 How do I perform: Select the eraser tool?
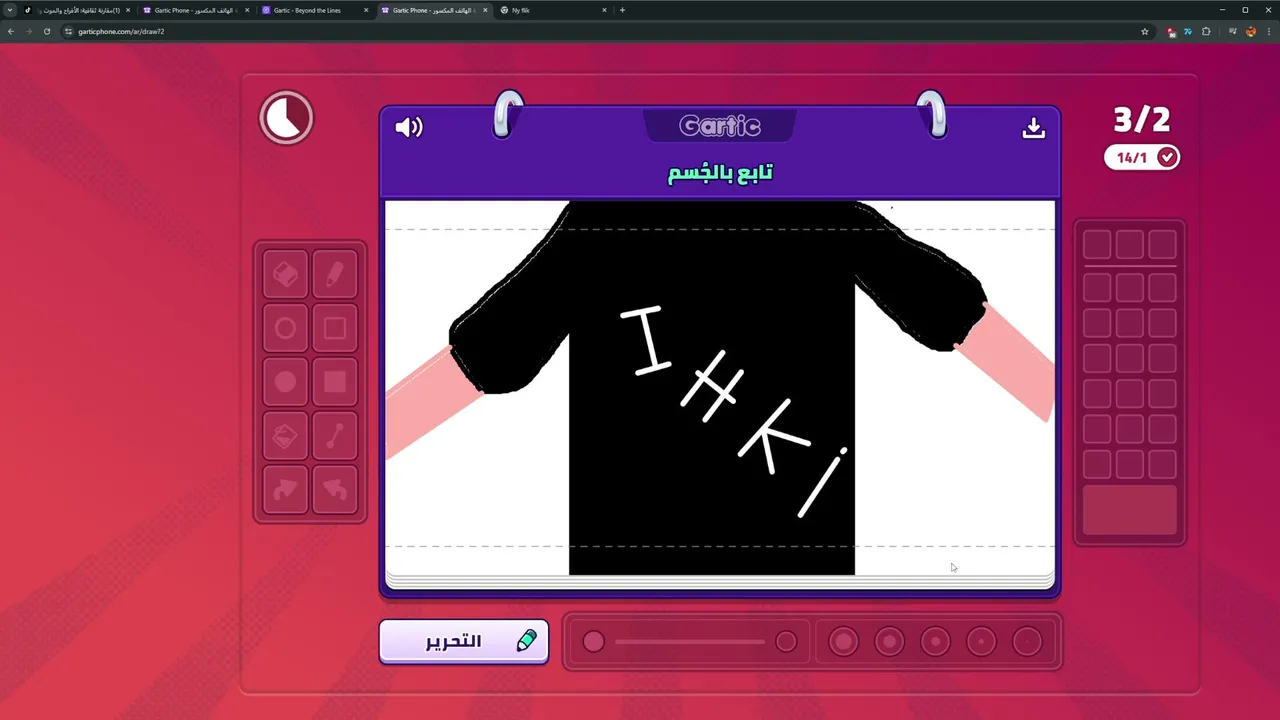point(285,275)
